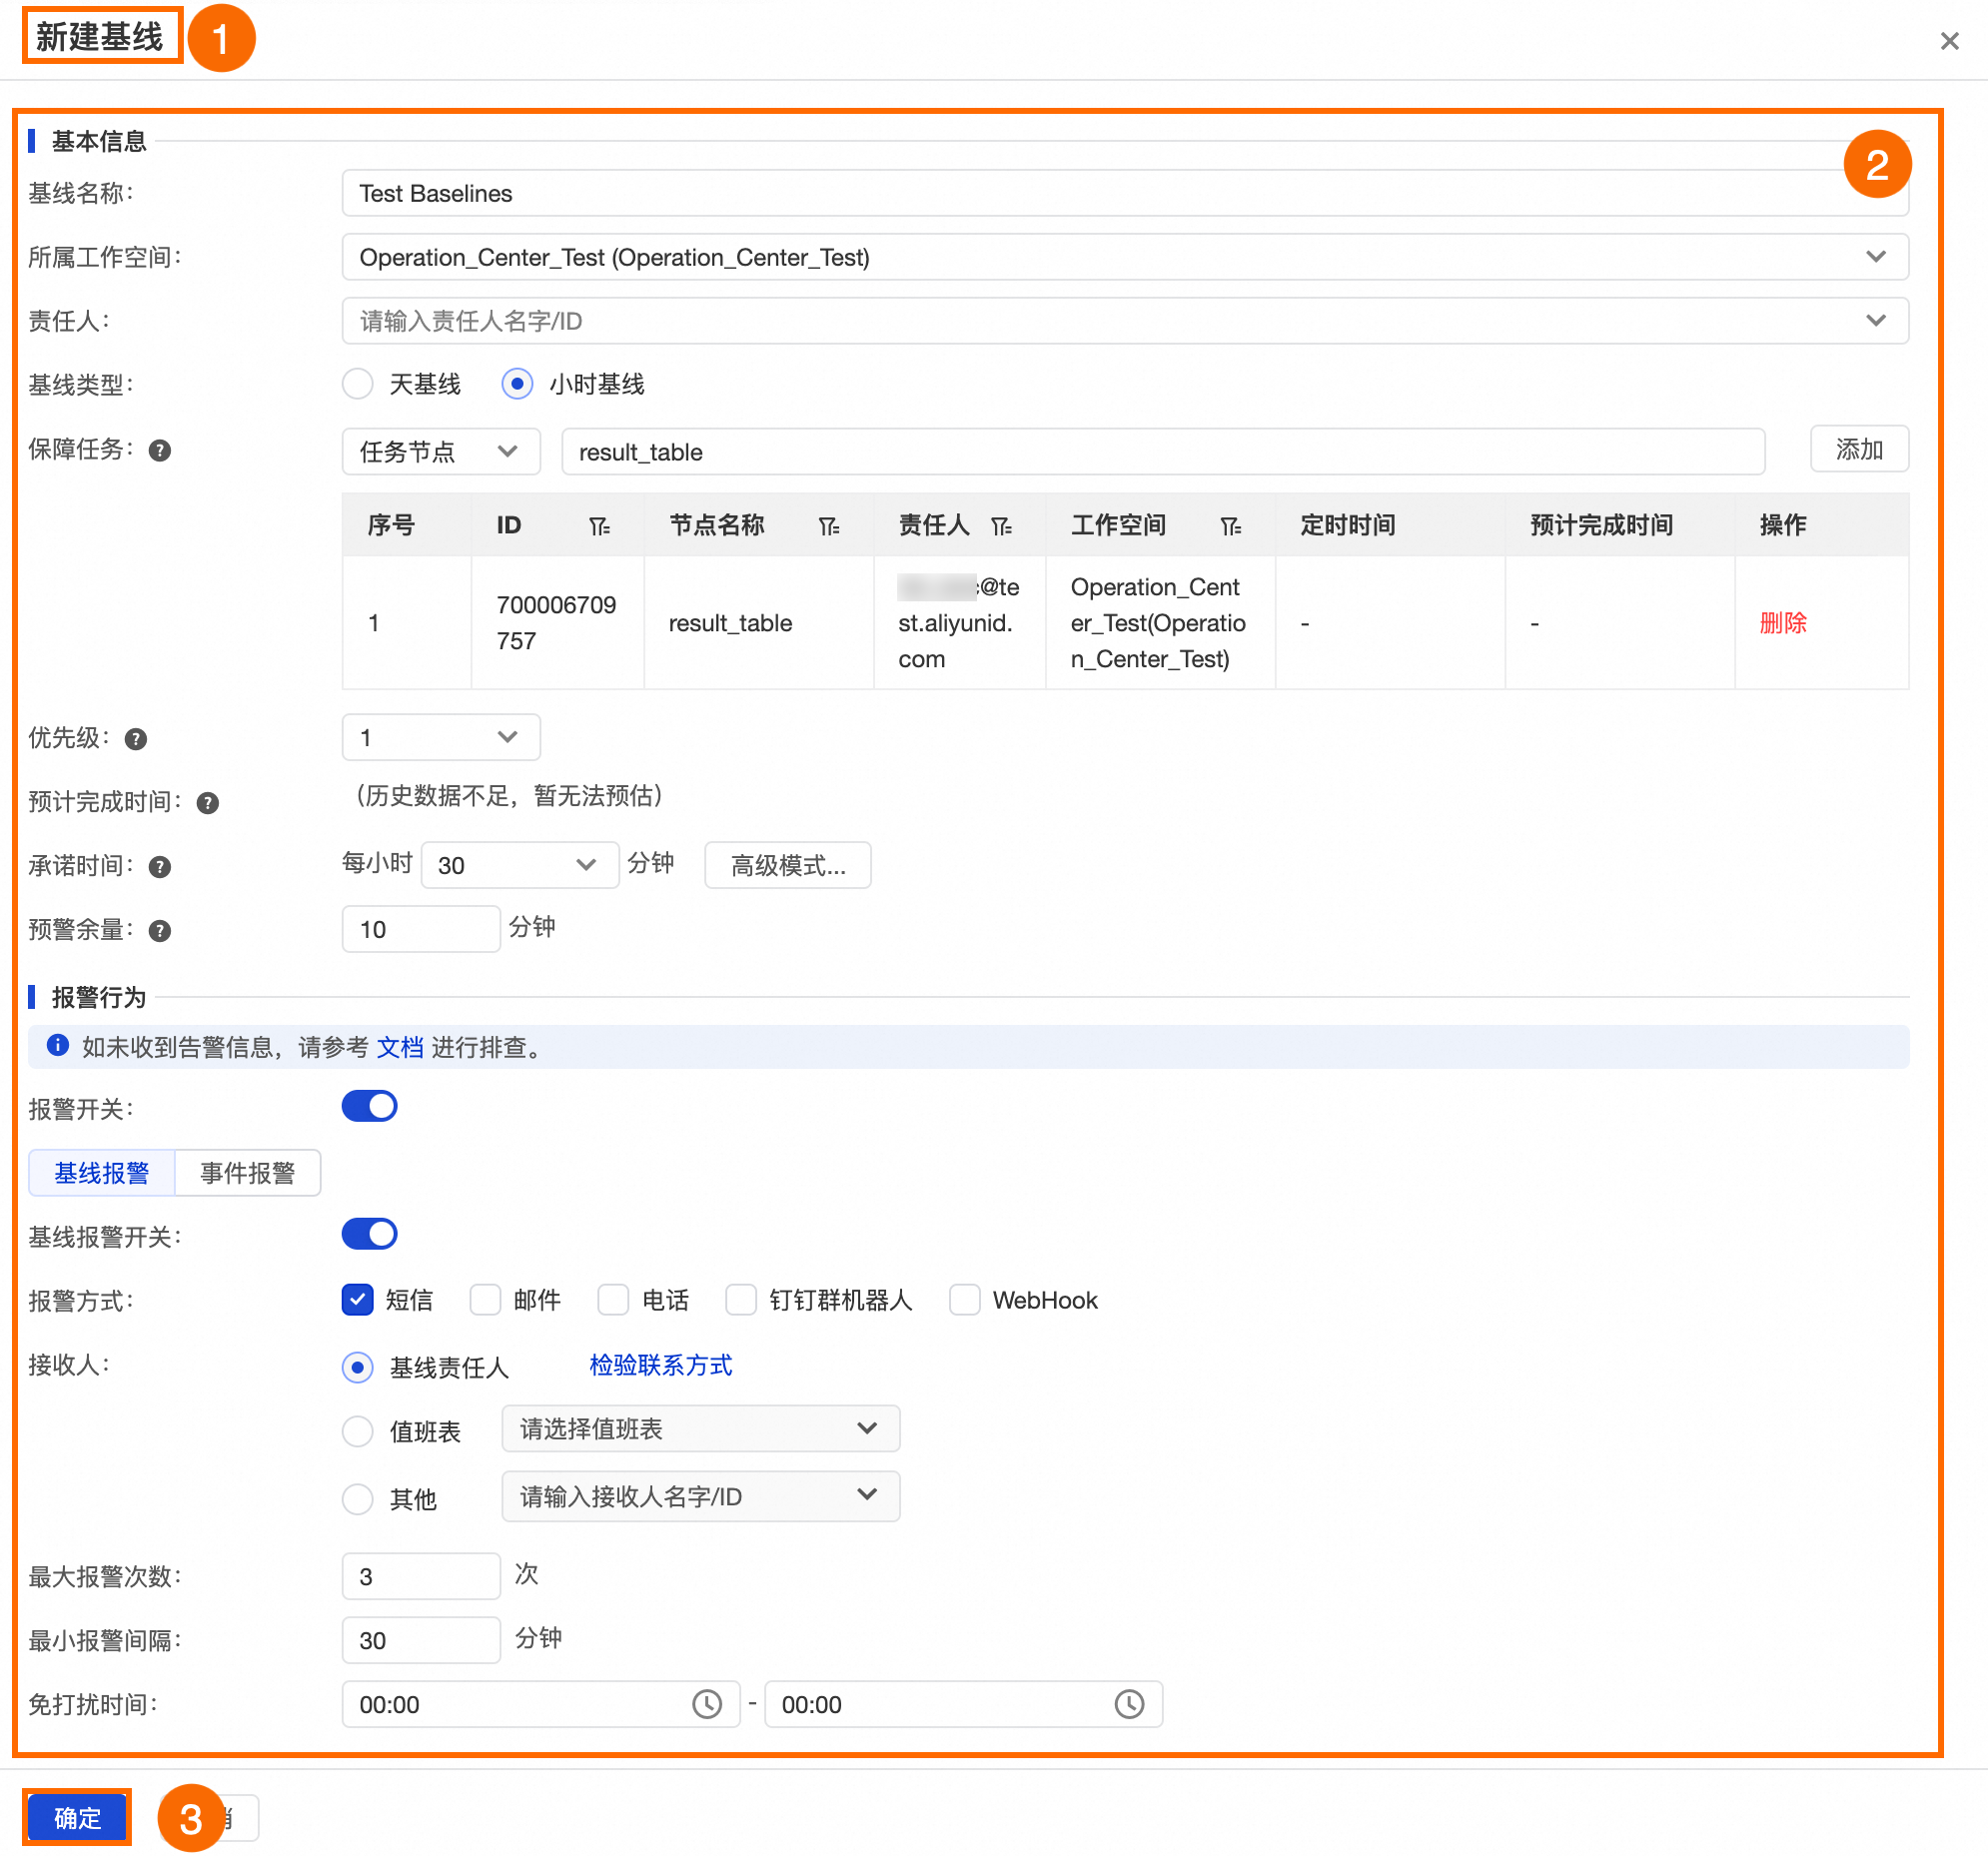1988x1856 pixels.
Task: Open the 请输入接收人名字/ID dropdown
Action: click(x=701, y=1496)
